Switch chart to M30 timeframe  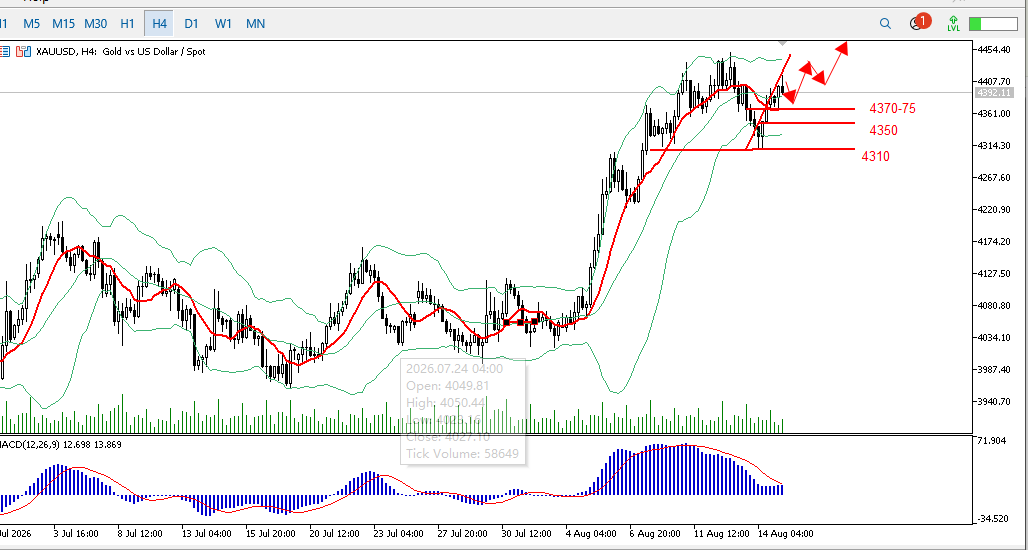(x=96, y=24)
